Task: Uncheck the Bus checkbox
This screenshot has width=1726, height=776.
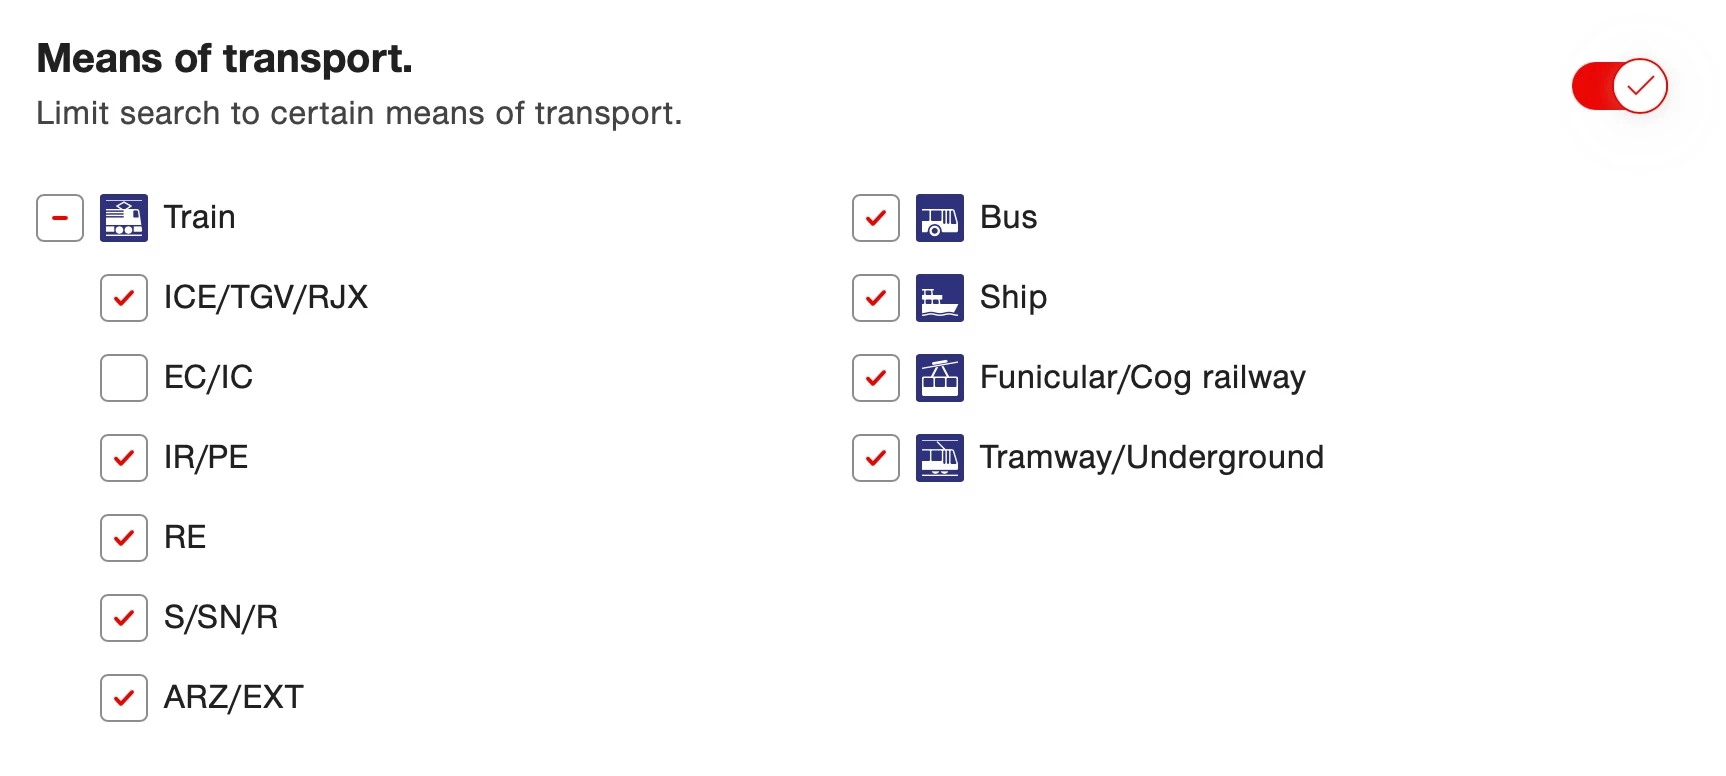Action: [876, 218]
